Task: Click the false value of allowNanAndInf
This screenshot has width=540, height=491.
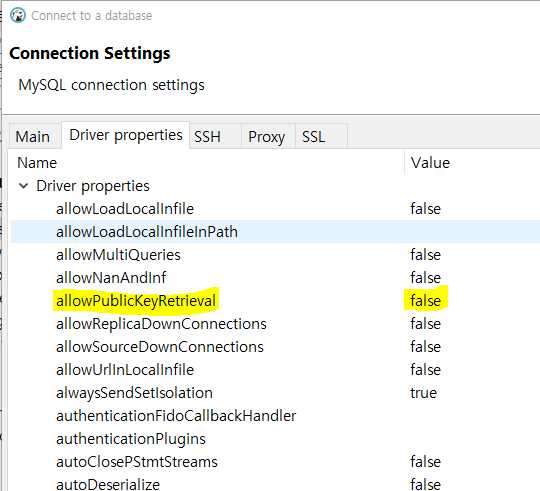Action: point(425,278)
